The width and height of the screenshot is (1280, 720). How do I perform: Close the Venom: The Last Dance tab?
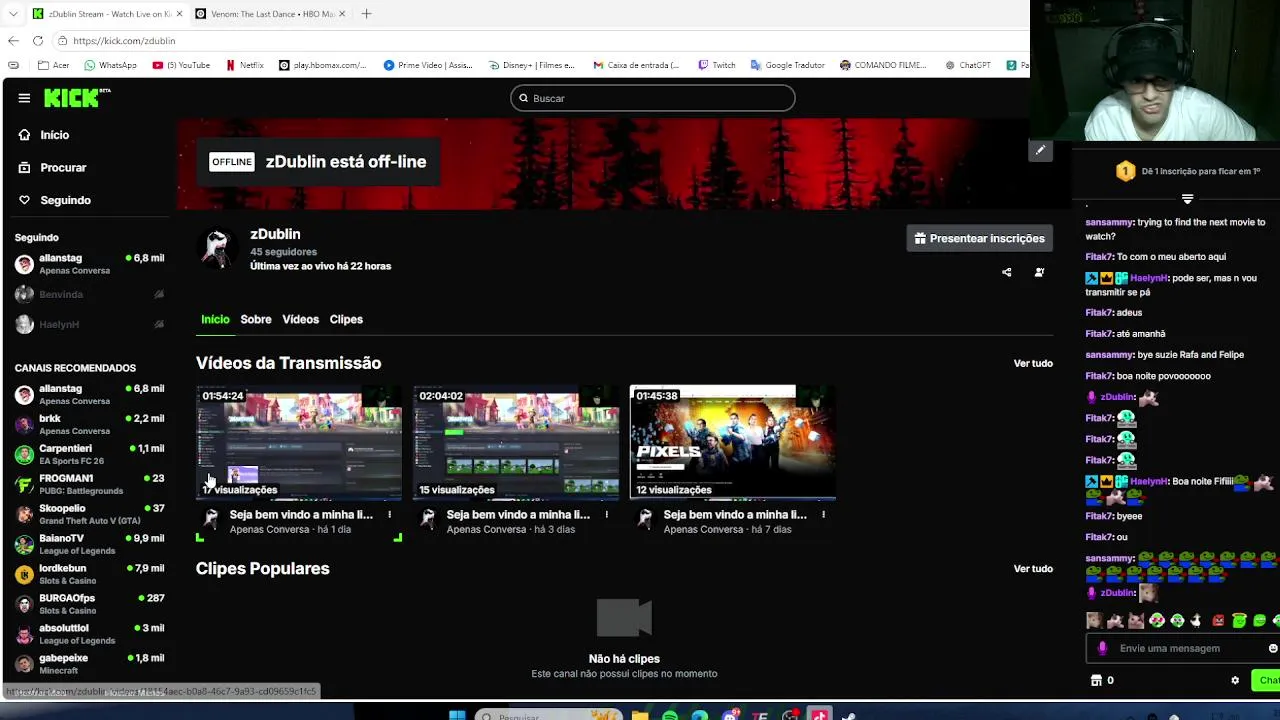tap(342, 14)
